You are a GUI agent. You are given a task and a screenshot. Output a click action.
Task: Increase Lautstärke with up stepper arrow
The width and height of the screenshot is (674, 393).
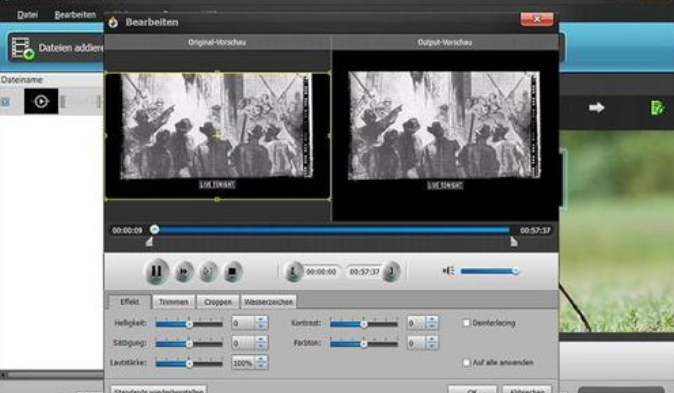261,359
